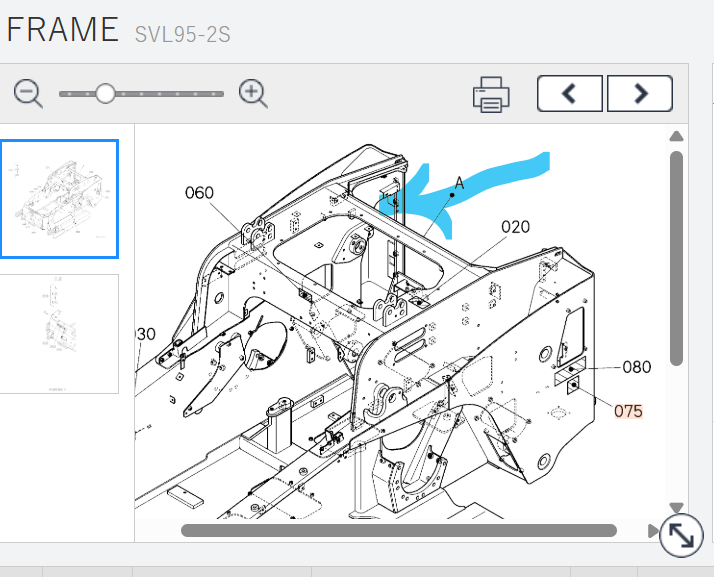Go to the previous diagram page
Image resolution: width=714 pixels, height=577 pixels.
click(570, 94)
